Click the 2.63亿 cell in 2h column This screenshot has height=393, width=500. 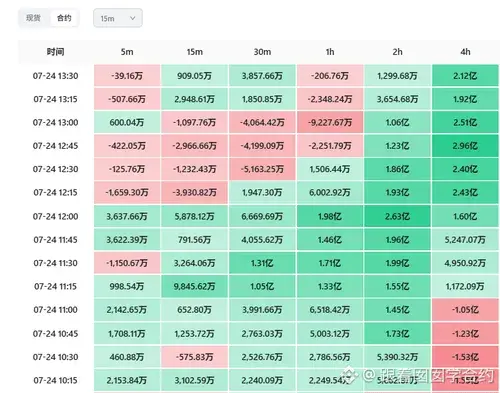pos(397,216)
